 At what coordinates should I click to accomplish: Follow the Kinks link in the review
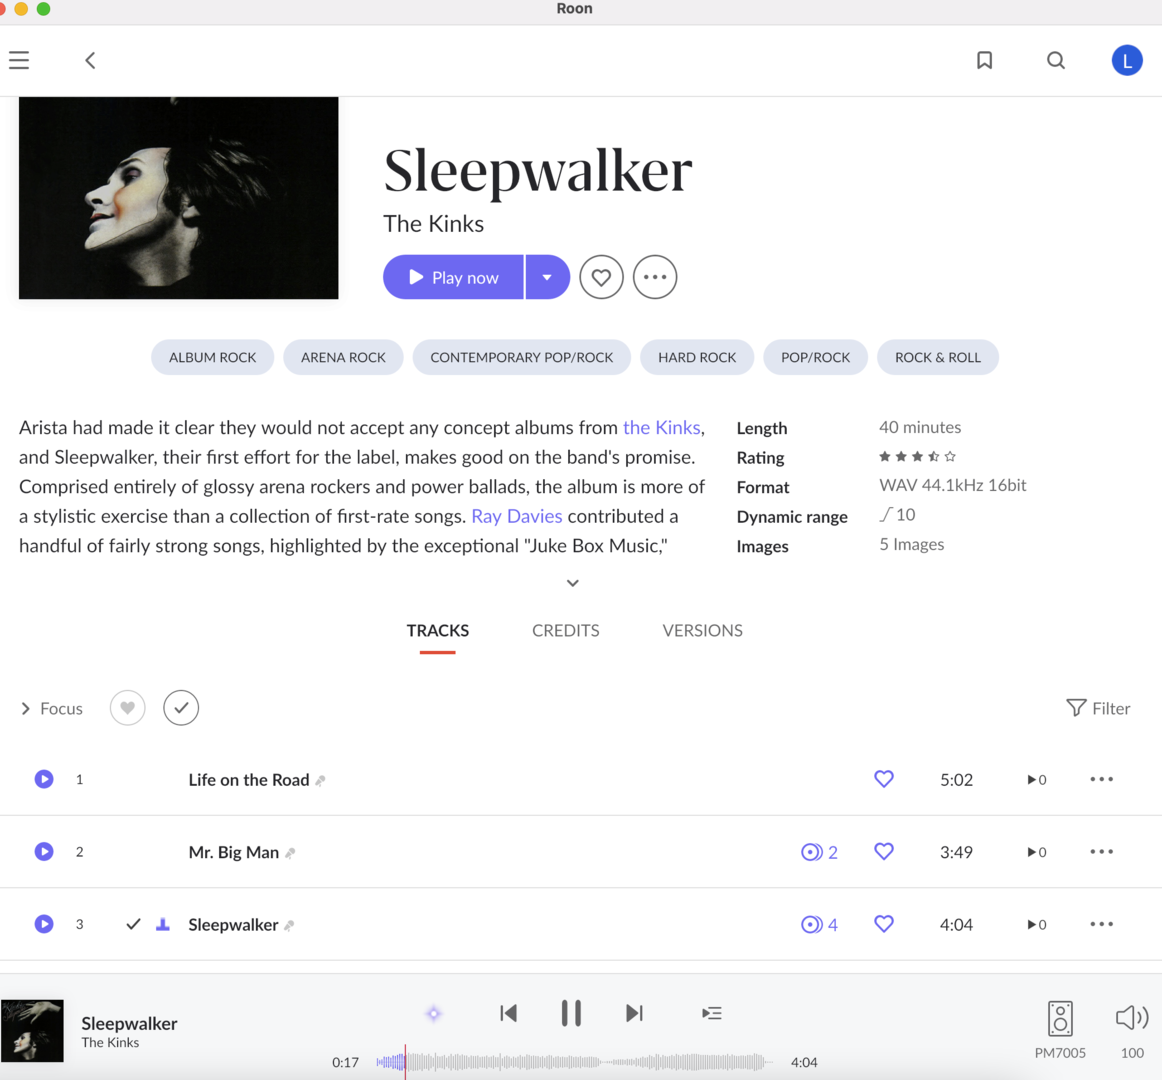(x=662, y=428)
